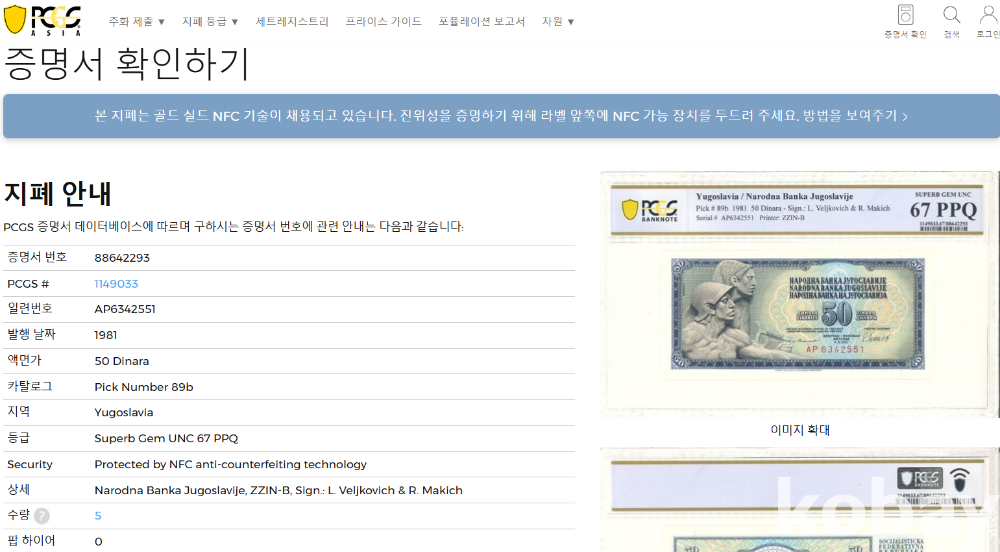1000x552 pixels.
Task: Click the 증명서 확인하기 page title
Action: coord(127,64)
